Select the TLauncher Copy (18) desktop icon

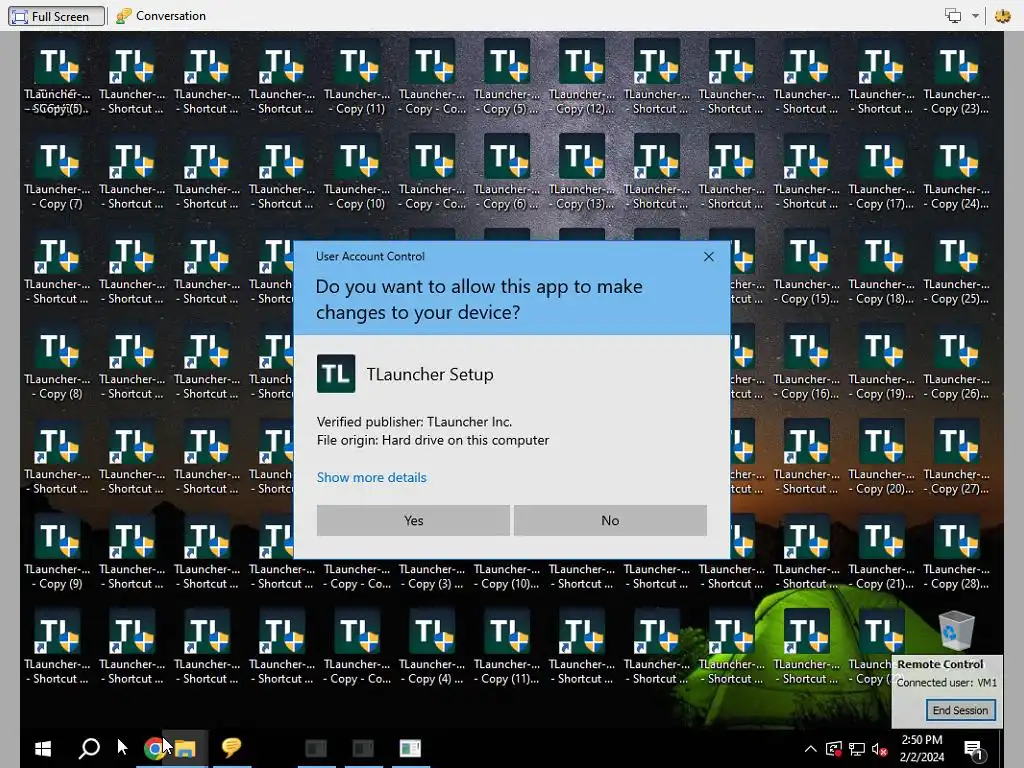[882, 268]
